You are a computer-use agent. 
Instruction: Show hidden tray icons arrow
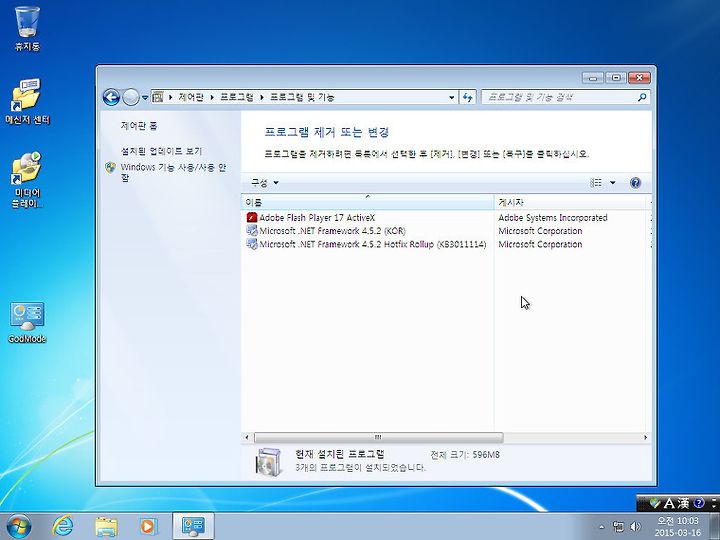(602, 527)
